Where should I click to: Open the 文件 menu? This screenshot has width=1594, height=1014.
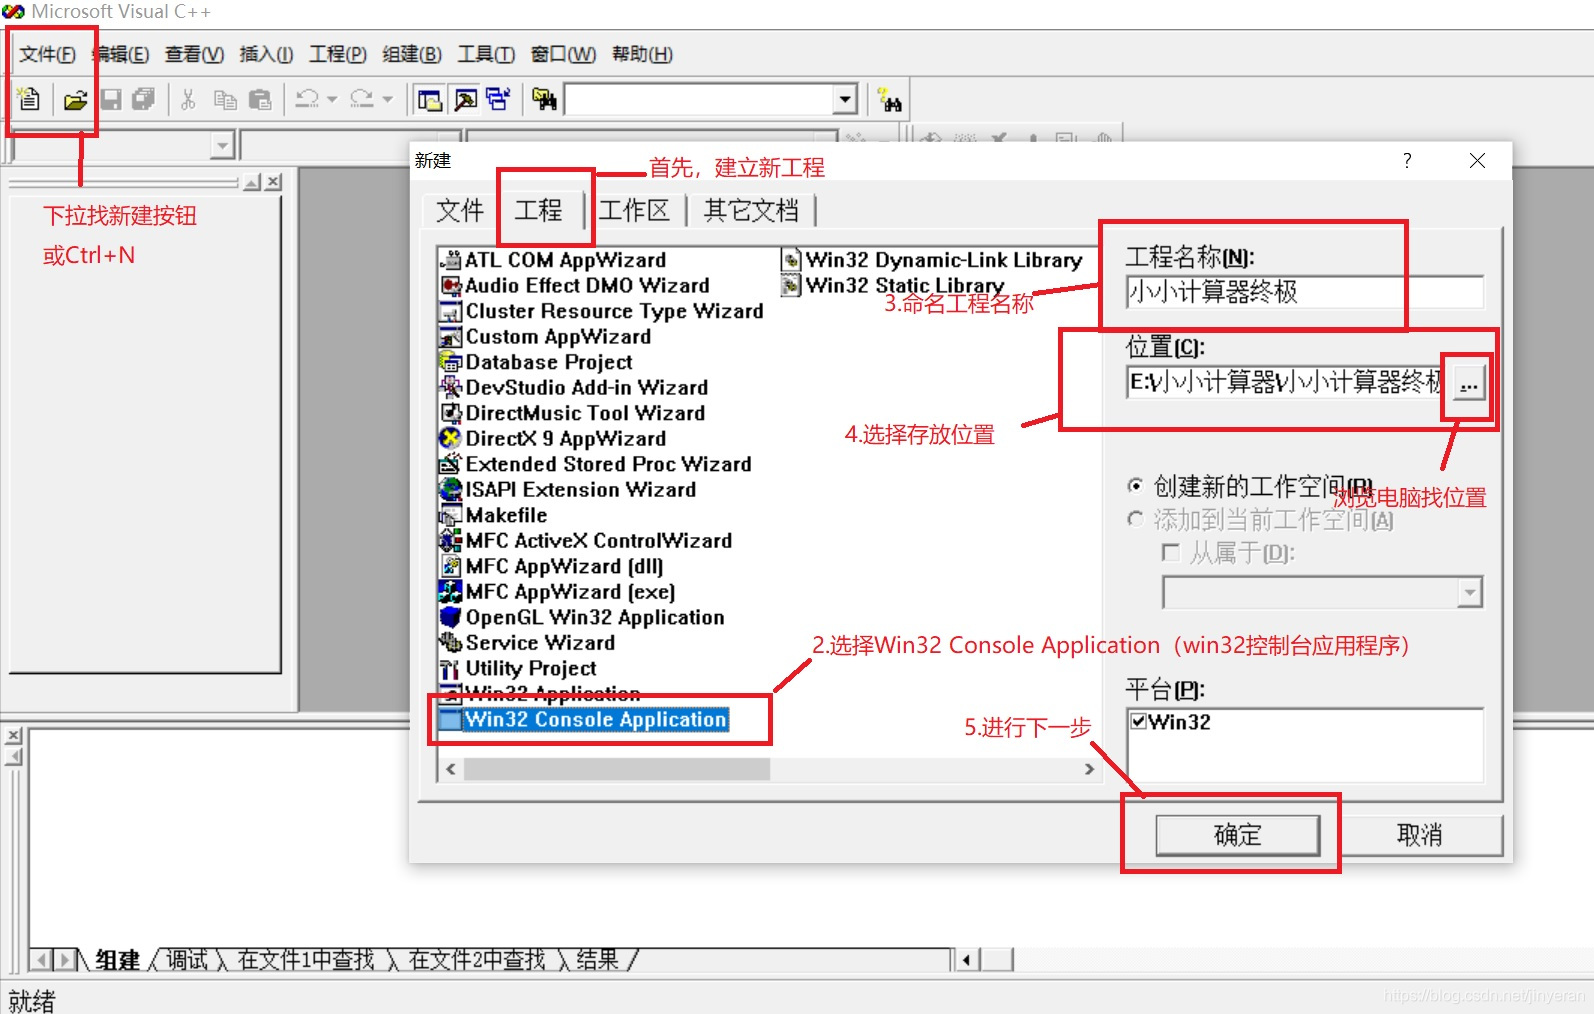[47, 54]
